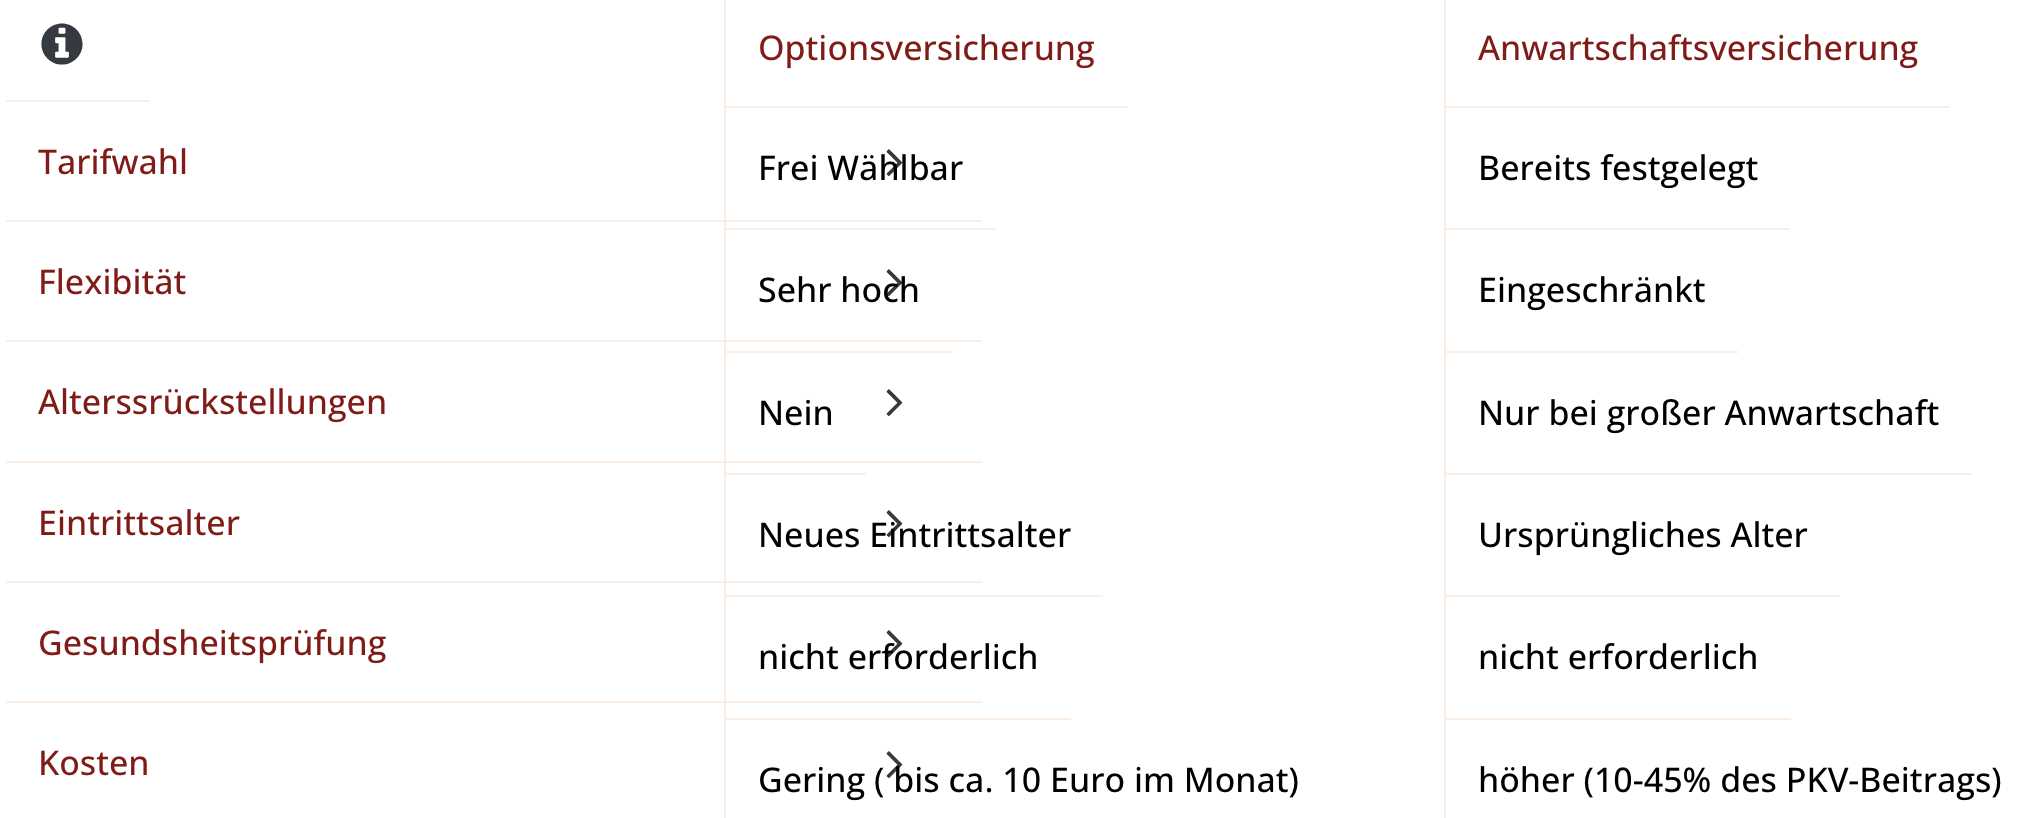Click the Gesundsheitsprüfung row label

pos(212,643)
